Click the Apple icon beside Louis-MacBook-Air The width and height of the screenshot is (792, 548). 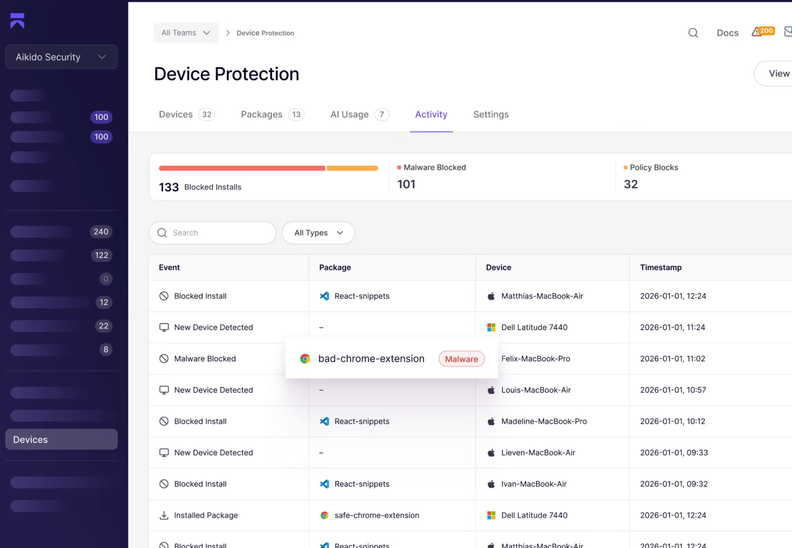pos(491,390)
